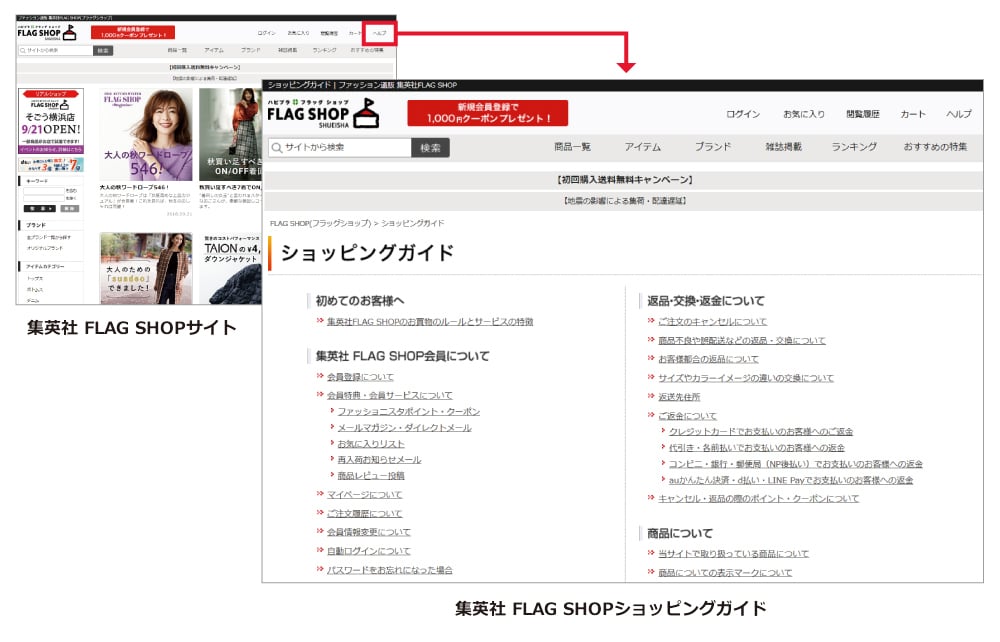Open the ヘルプ (help) page
The height and width of the screenshot is (642, 1000).
click(x=960, y=115)
